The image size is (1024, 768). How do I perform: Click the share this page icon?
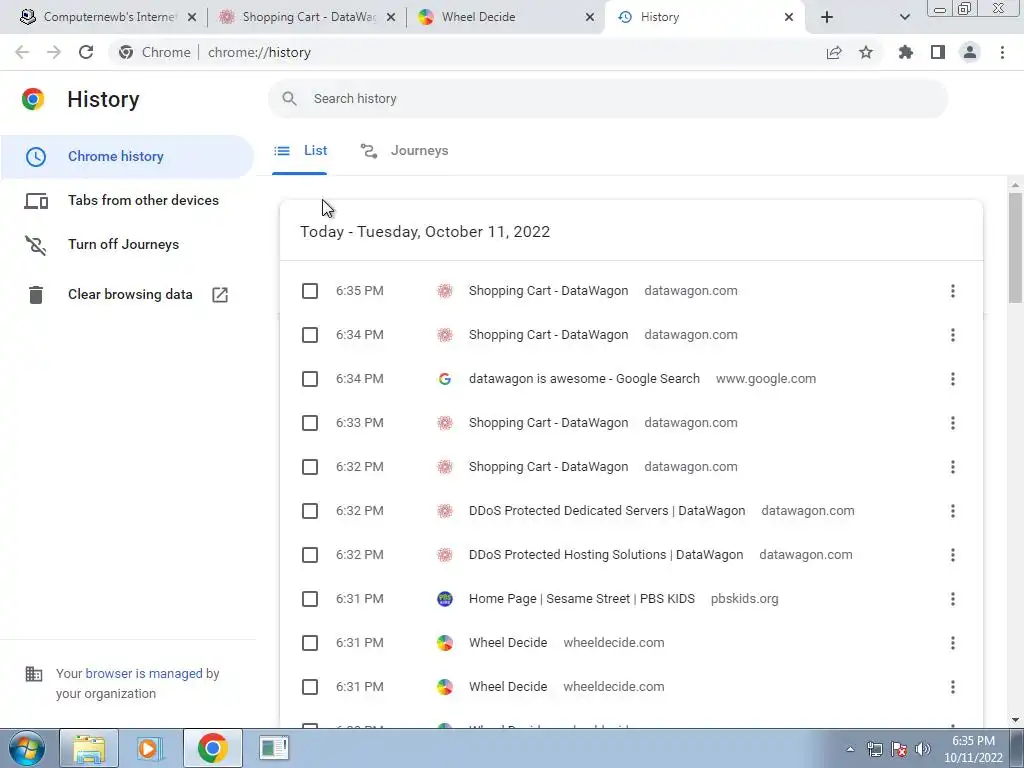coord(834,53)
